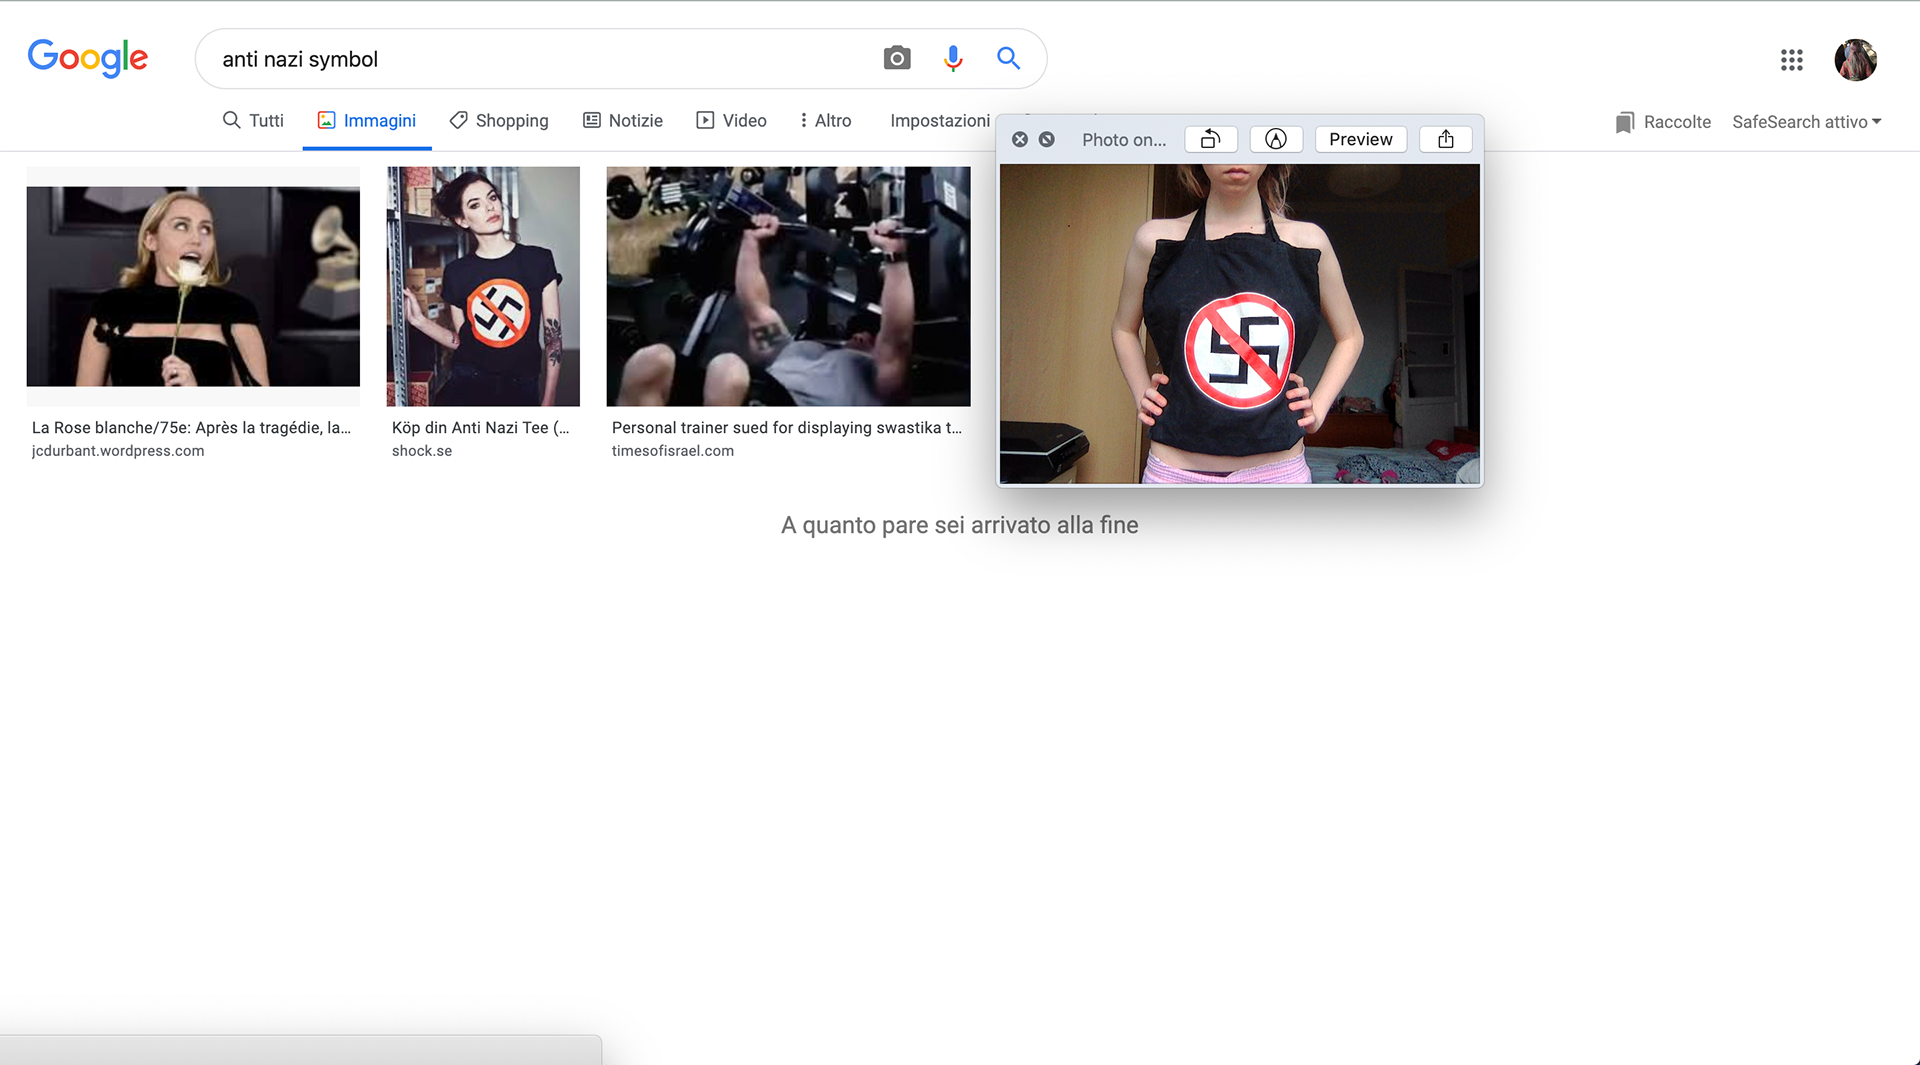1920x1065 pixels.
Task: Go to the Notizie tab
Action: (623, 120)
